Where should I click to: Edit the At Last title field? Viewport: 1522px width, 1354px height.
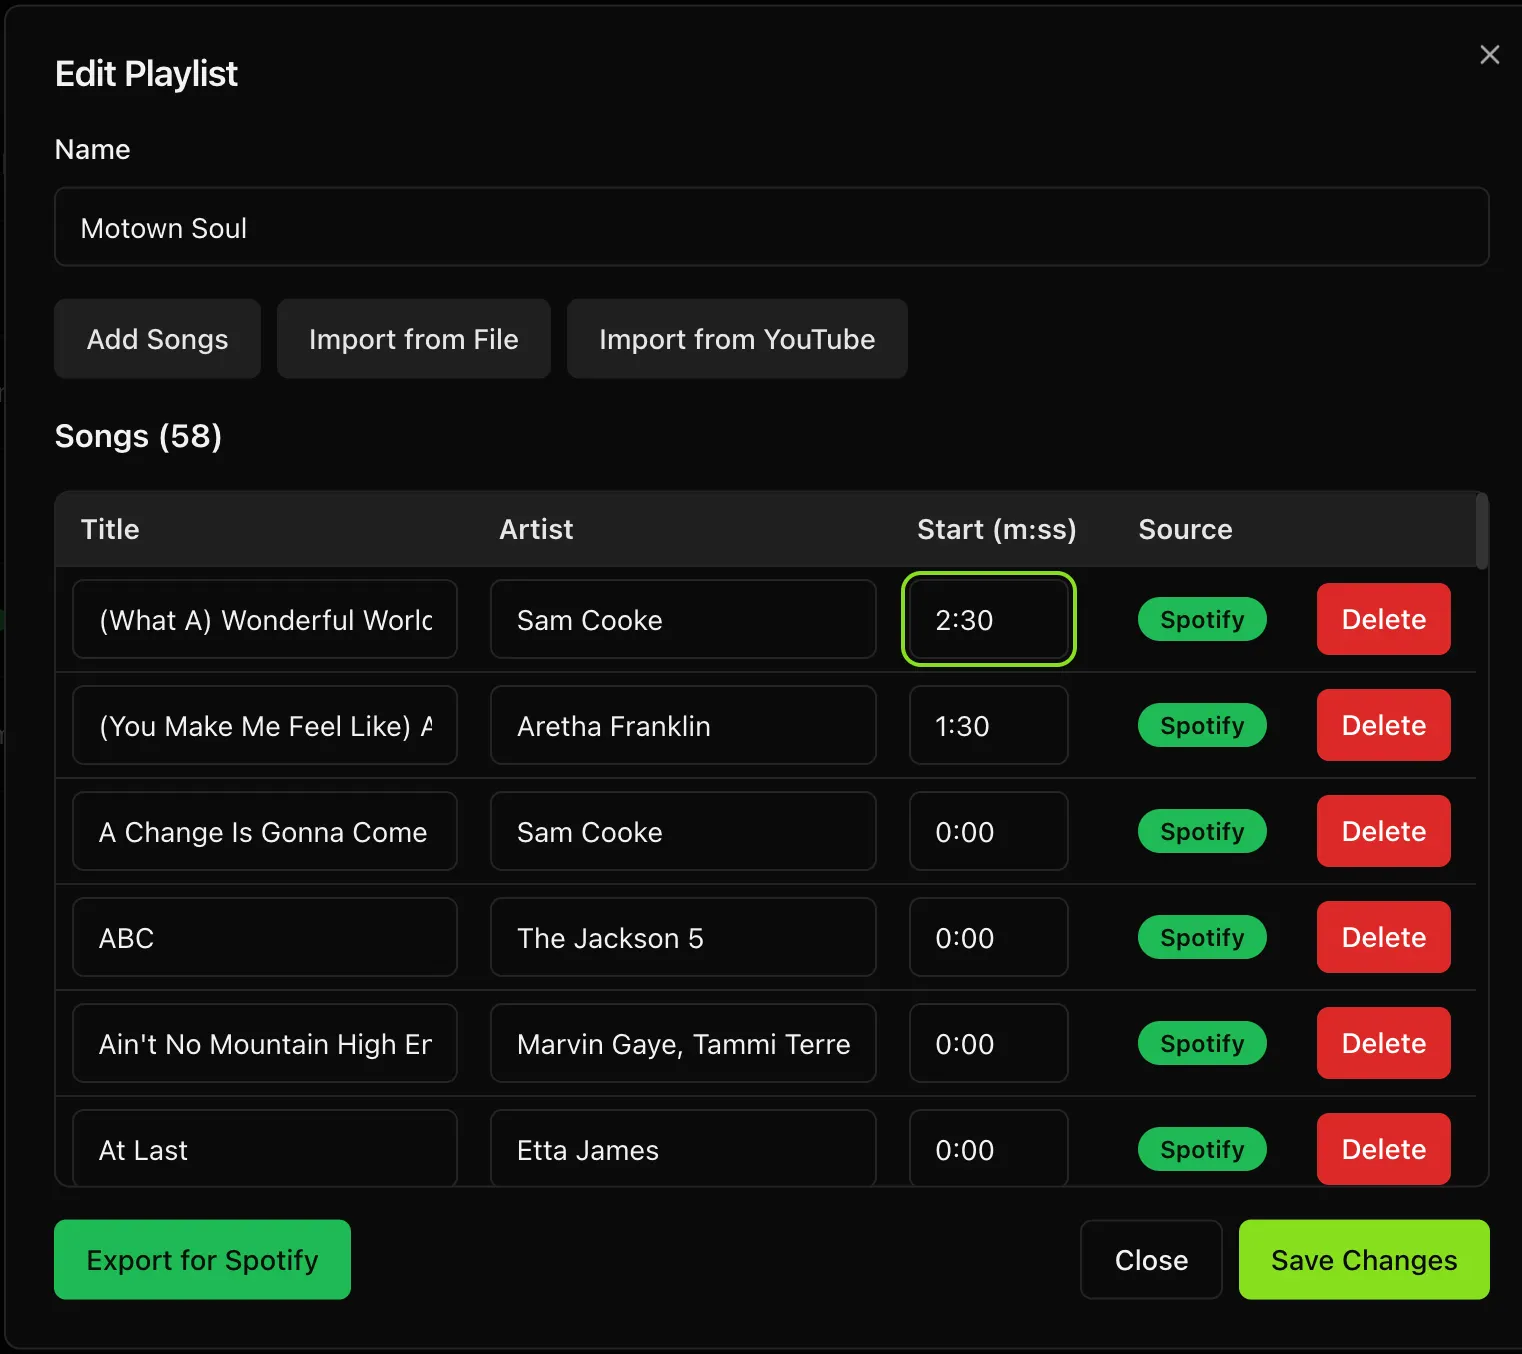click(265, 1148)
